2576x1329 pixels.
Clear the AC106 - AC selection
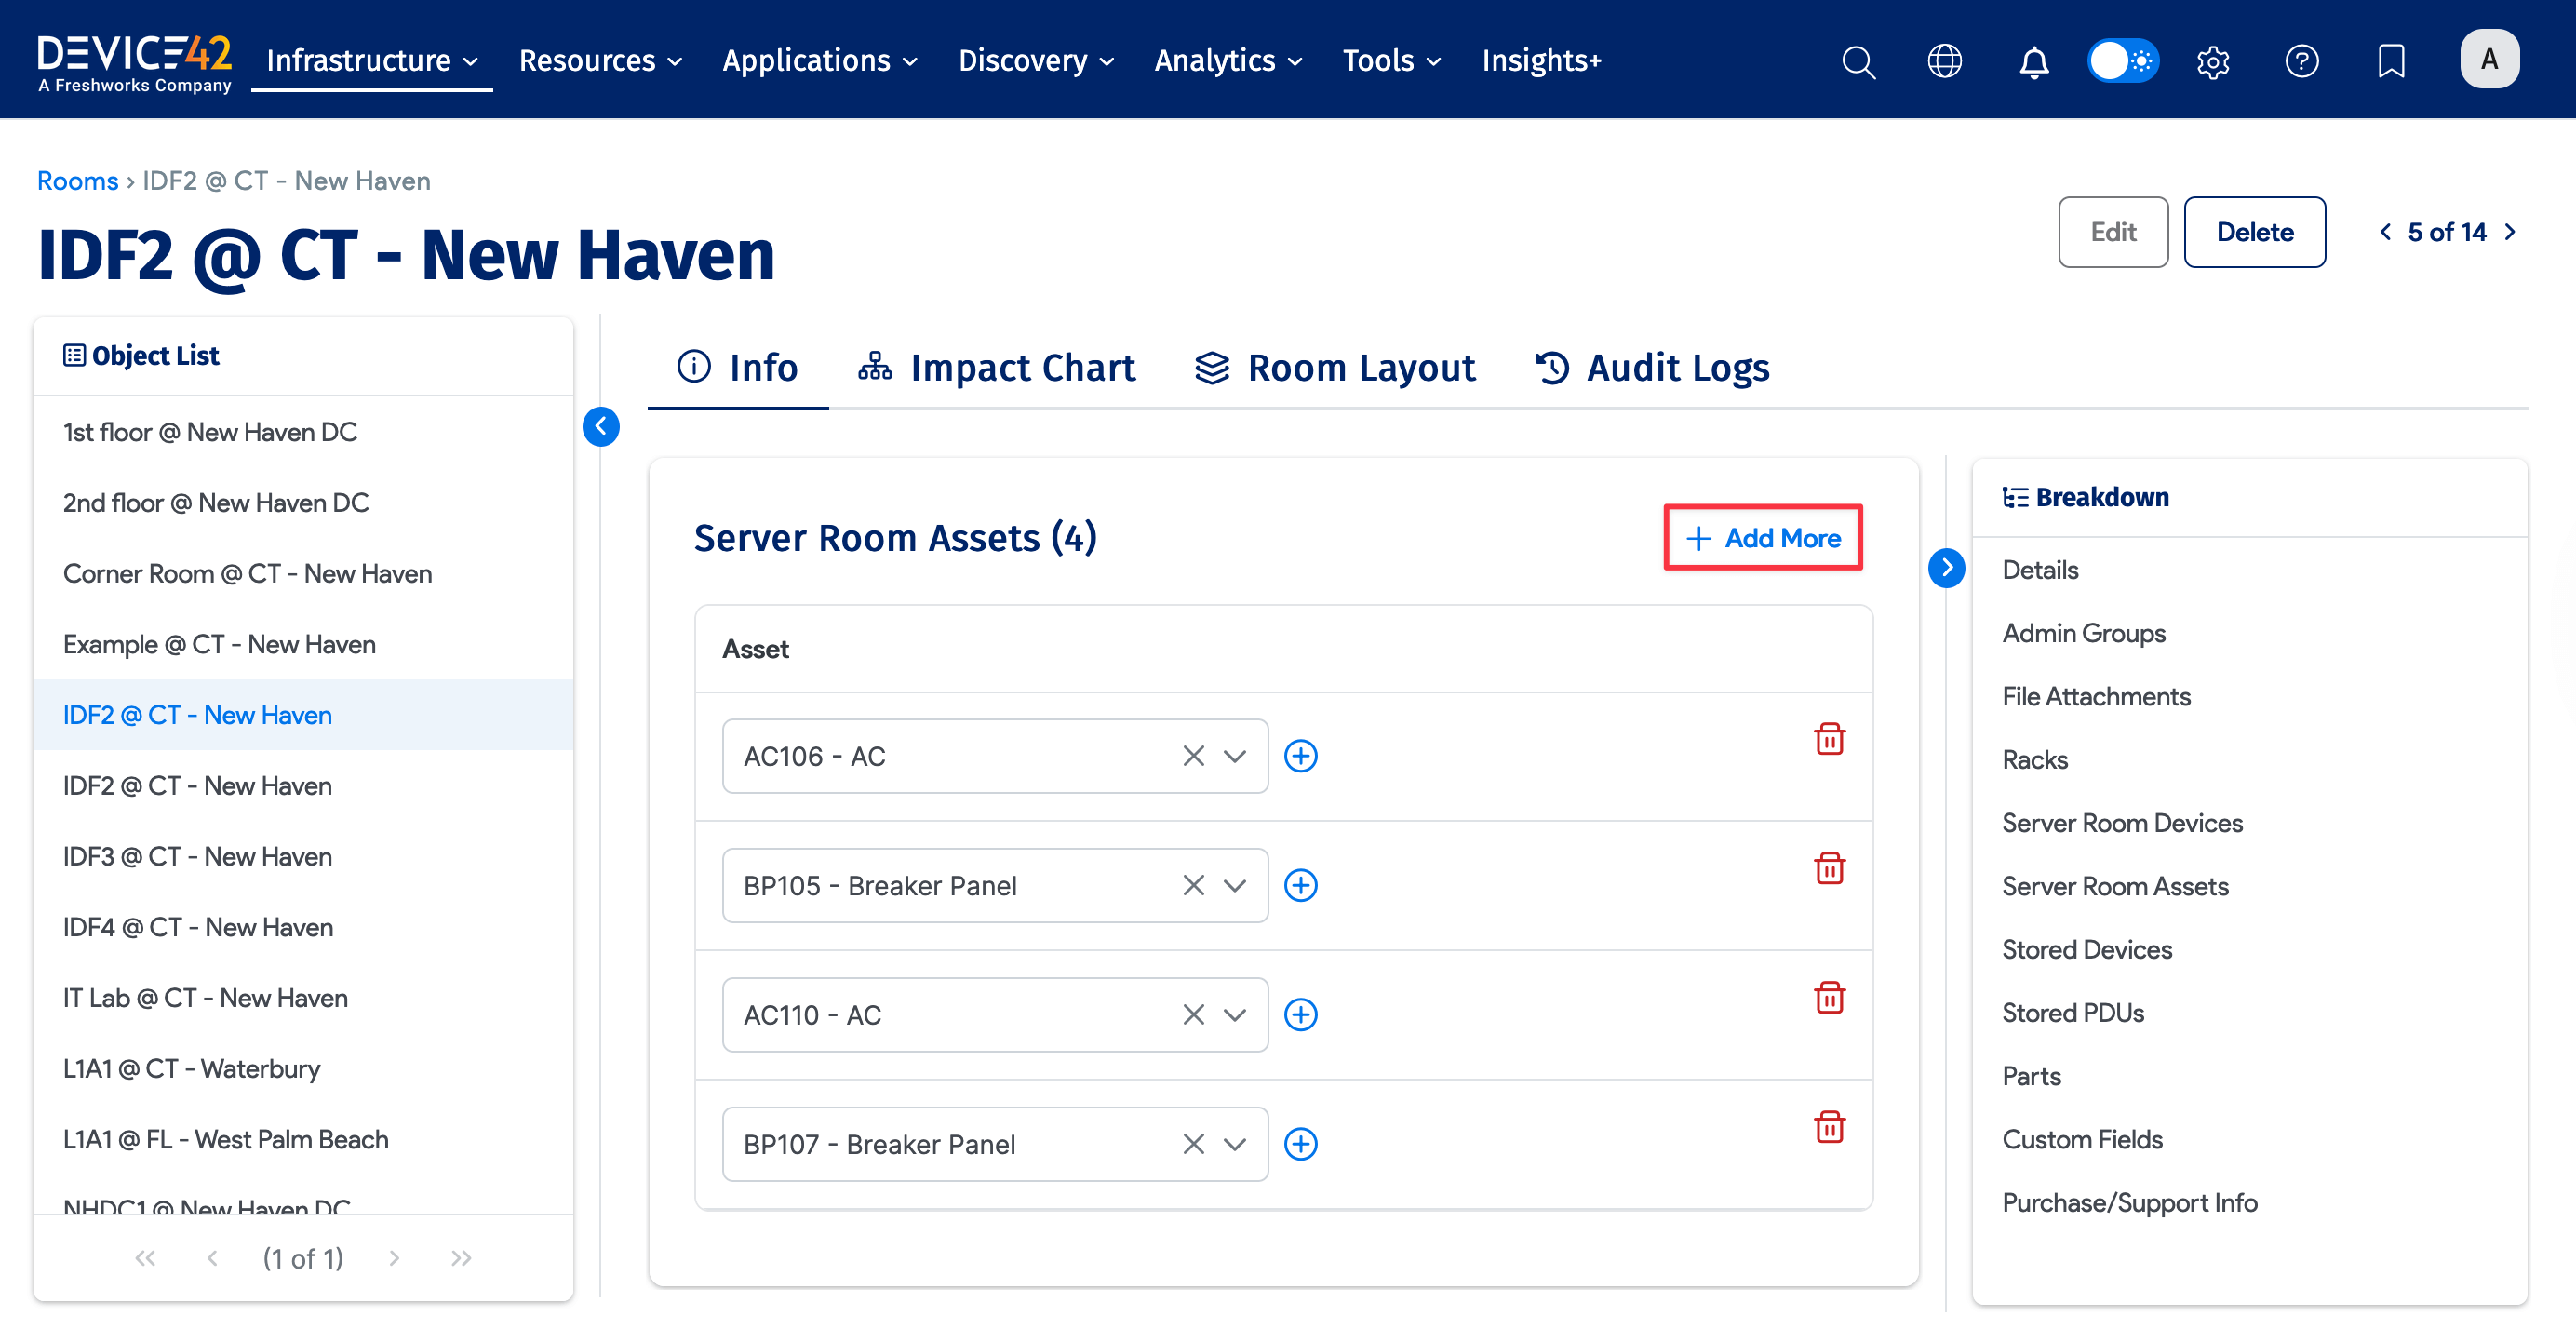tap(1193, 756)
